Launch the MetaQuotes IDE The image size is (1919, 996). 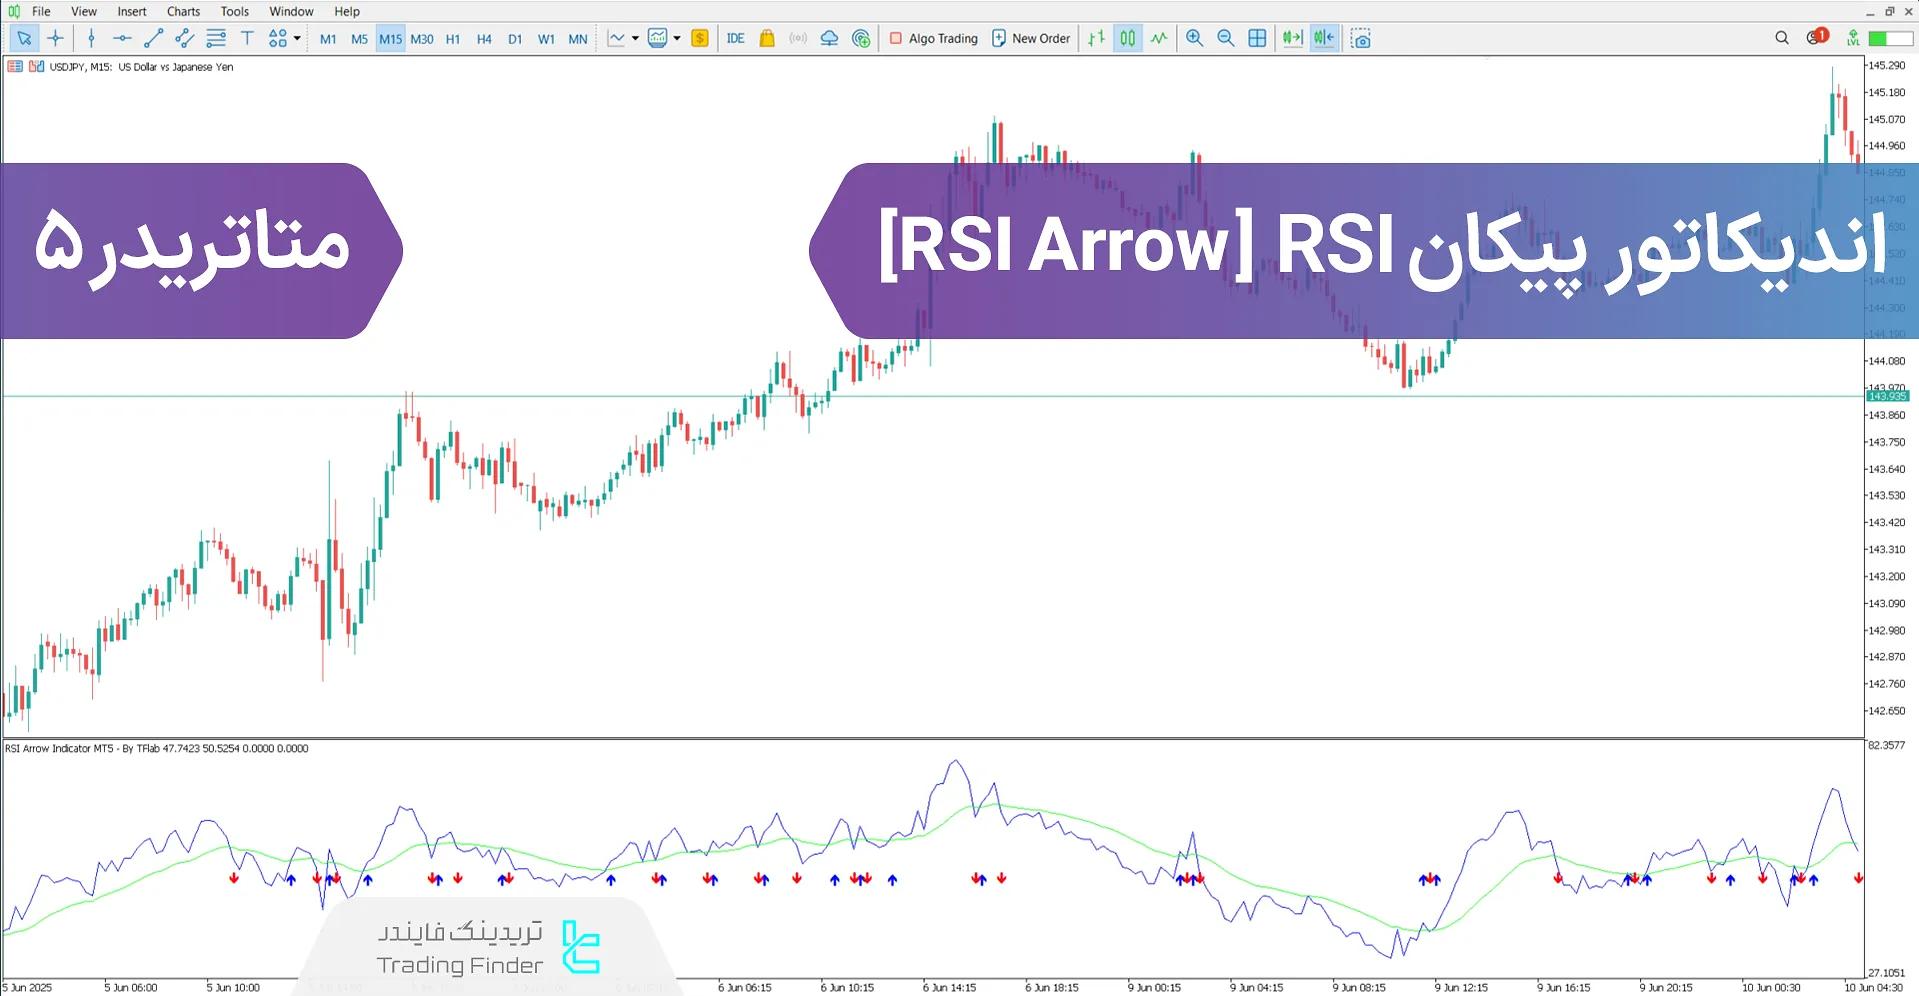click(x=736, y=38)
